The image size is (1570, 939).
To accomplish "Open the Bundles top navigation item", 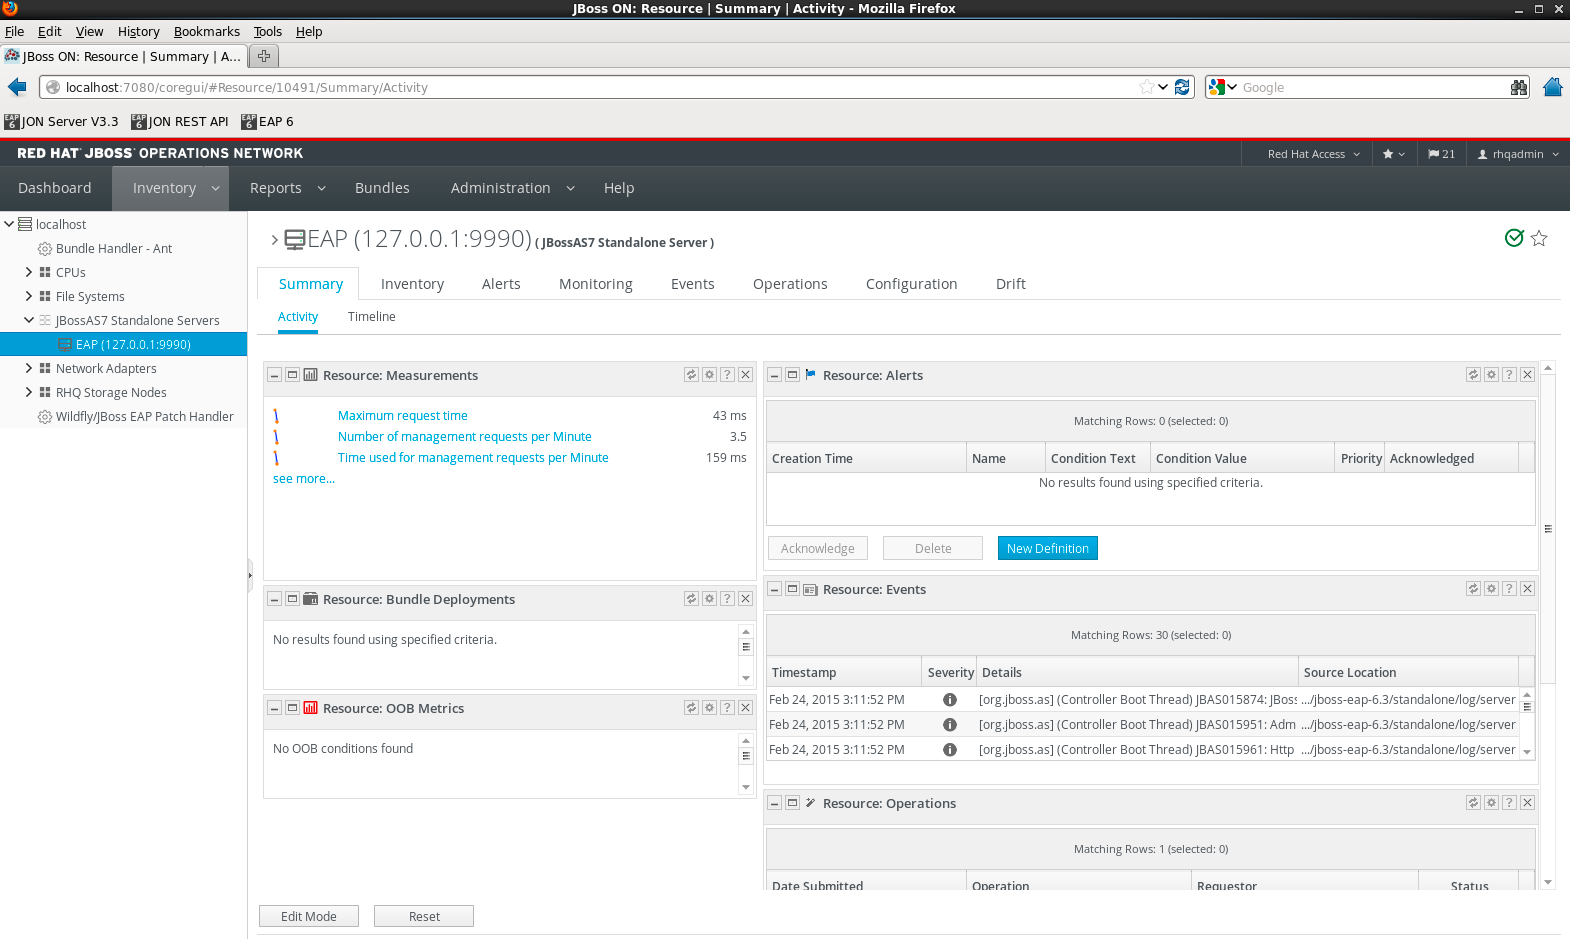I will tap(382, 188).
